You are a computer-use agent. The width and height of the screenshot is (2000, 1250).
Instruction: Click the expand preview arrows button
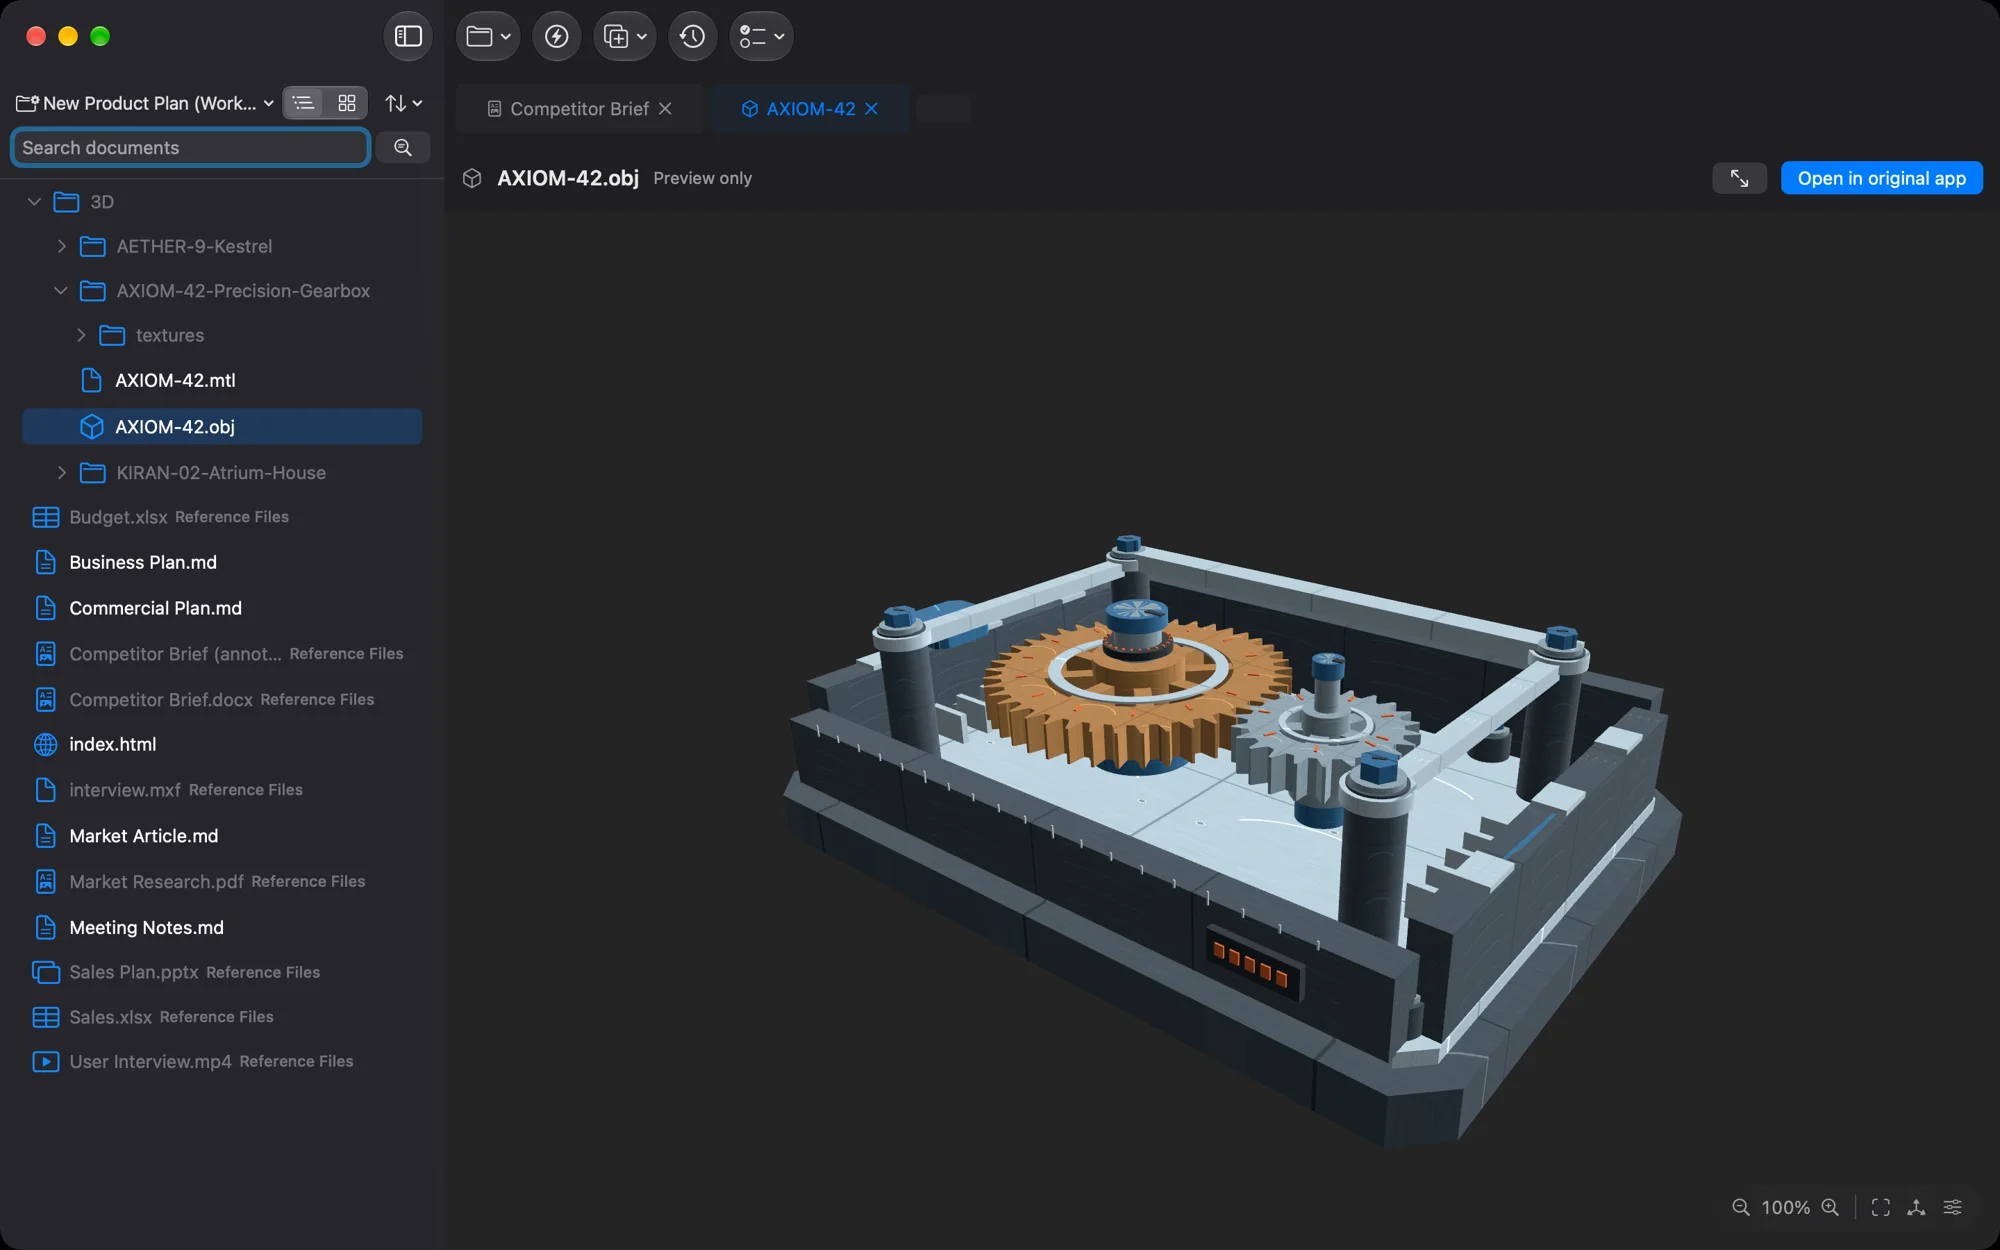(1740, 179)
